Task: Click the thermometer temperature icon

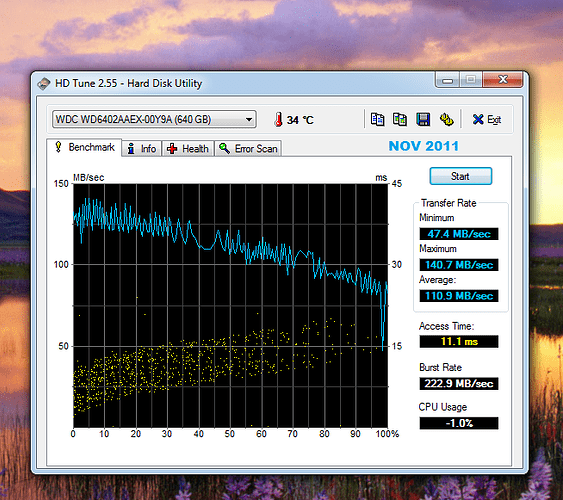Action: coord(278,120)
